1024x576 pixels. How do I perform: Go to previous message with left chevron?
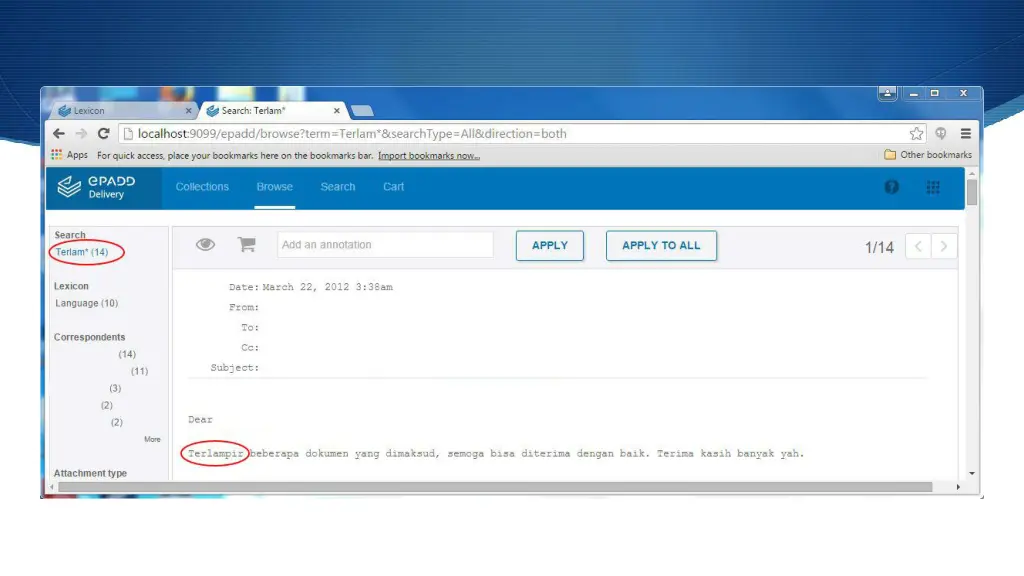click(x=918, y=246)
